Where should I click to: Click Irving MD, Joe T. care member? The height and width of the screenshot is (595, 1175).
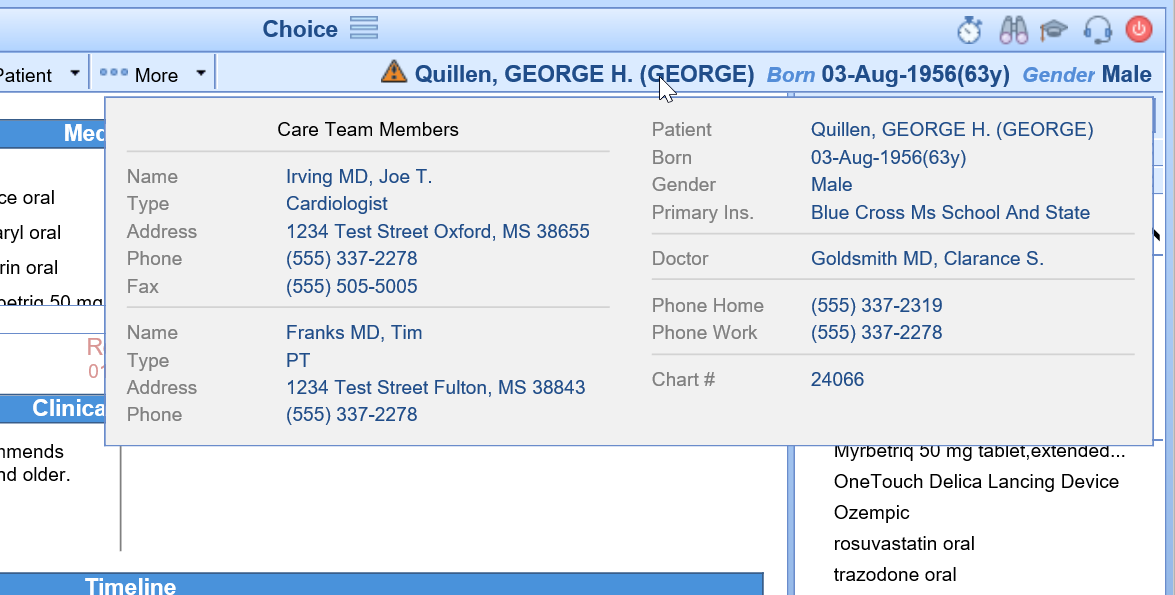point(358,177)
